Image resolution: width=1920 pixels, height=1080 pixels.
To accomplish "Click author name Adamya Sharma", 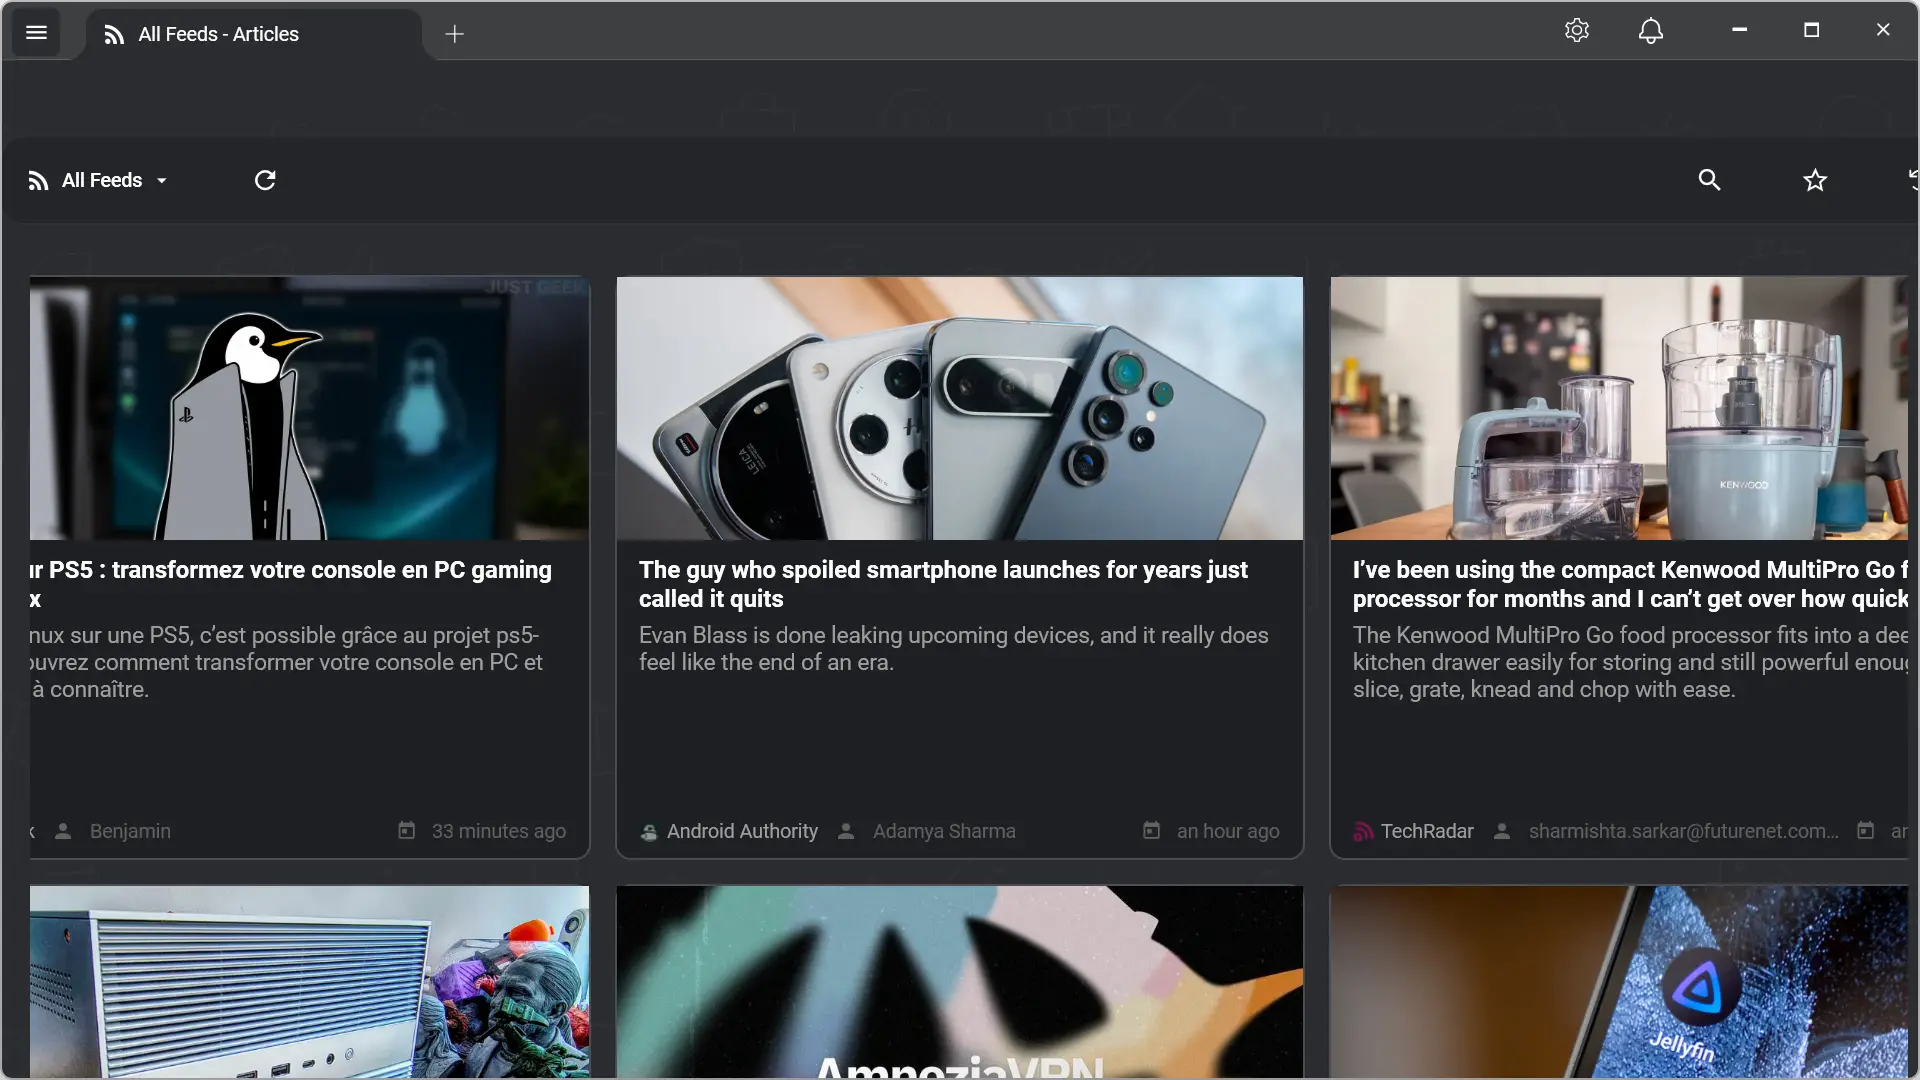I will [944, 831].
